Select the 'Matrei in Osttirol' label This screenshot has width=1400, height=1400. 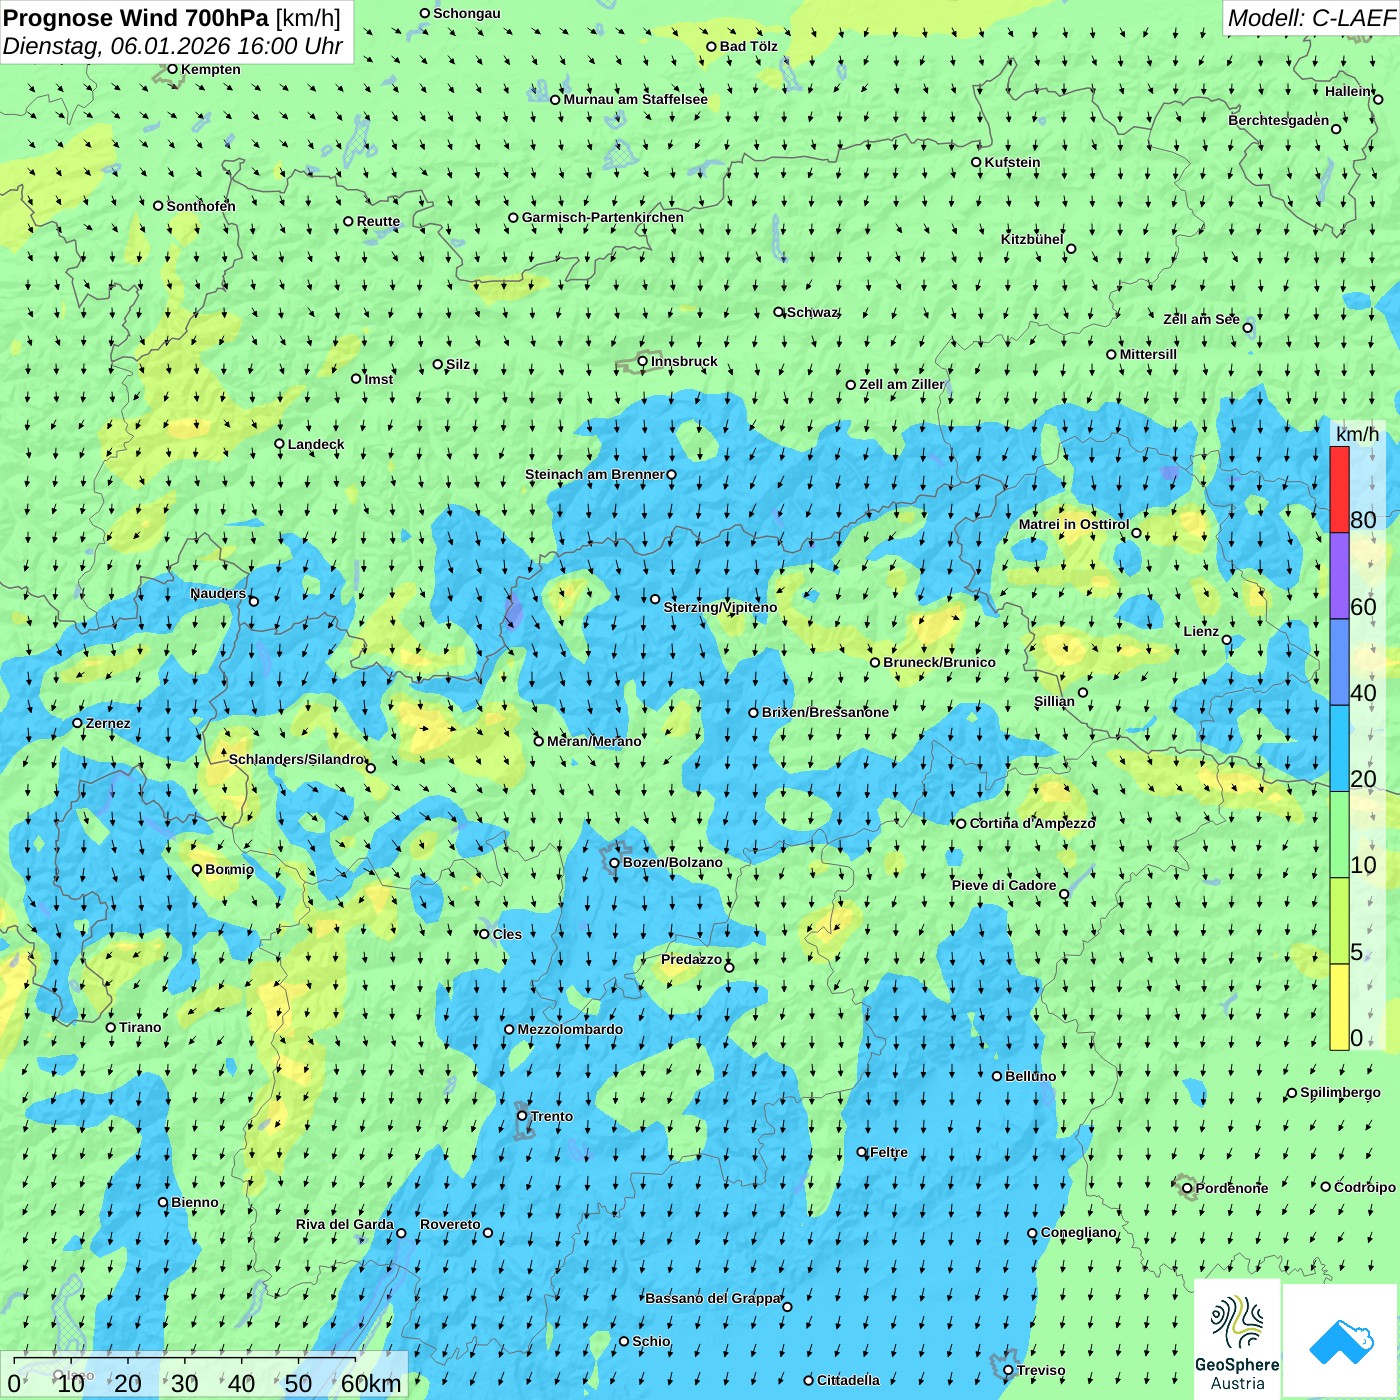pyautogui.click(x=1074, y=524)
